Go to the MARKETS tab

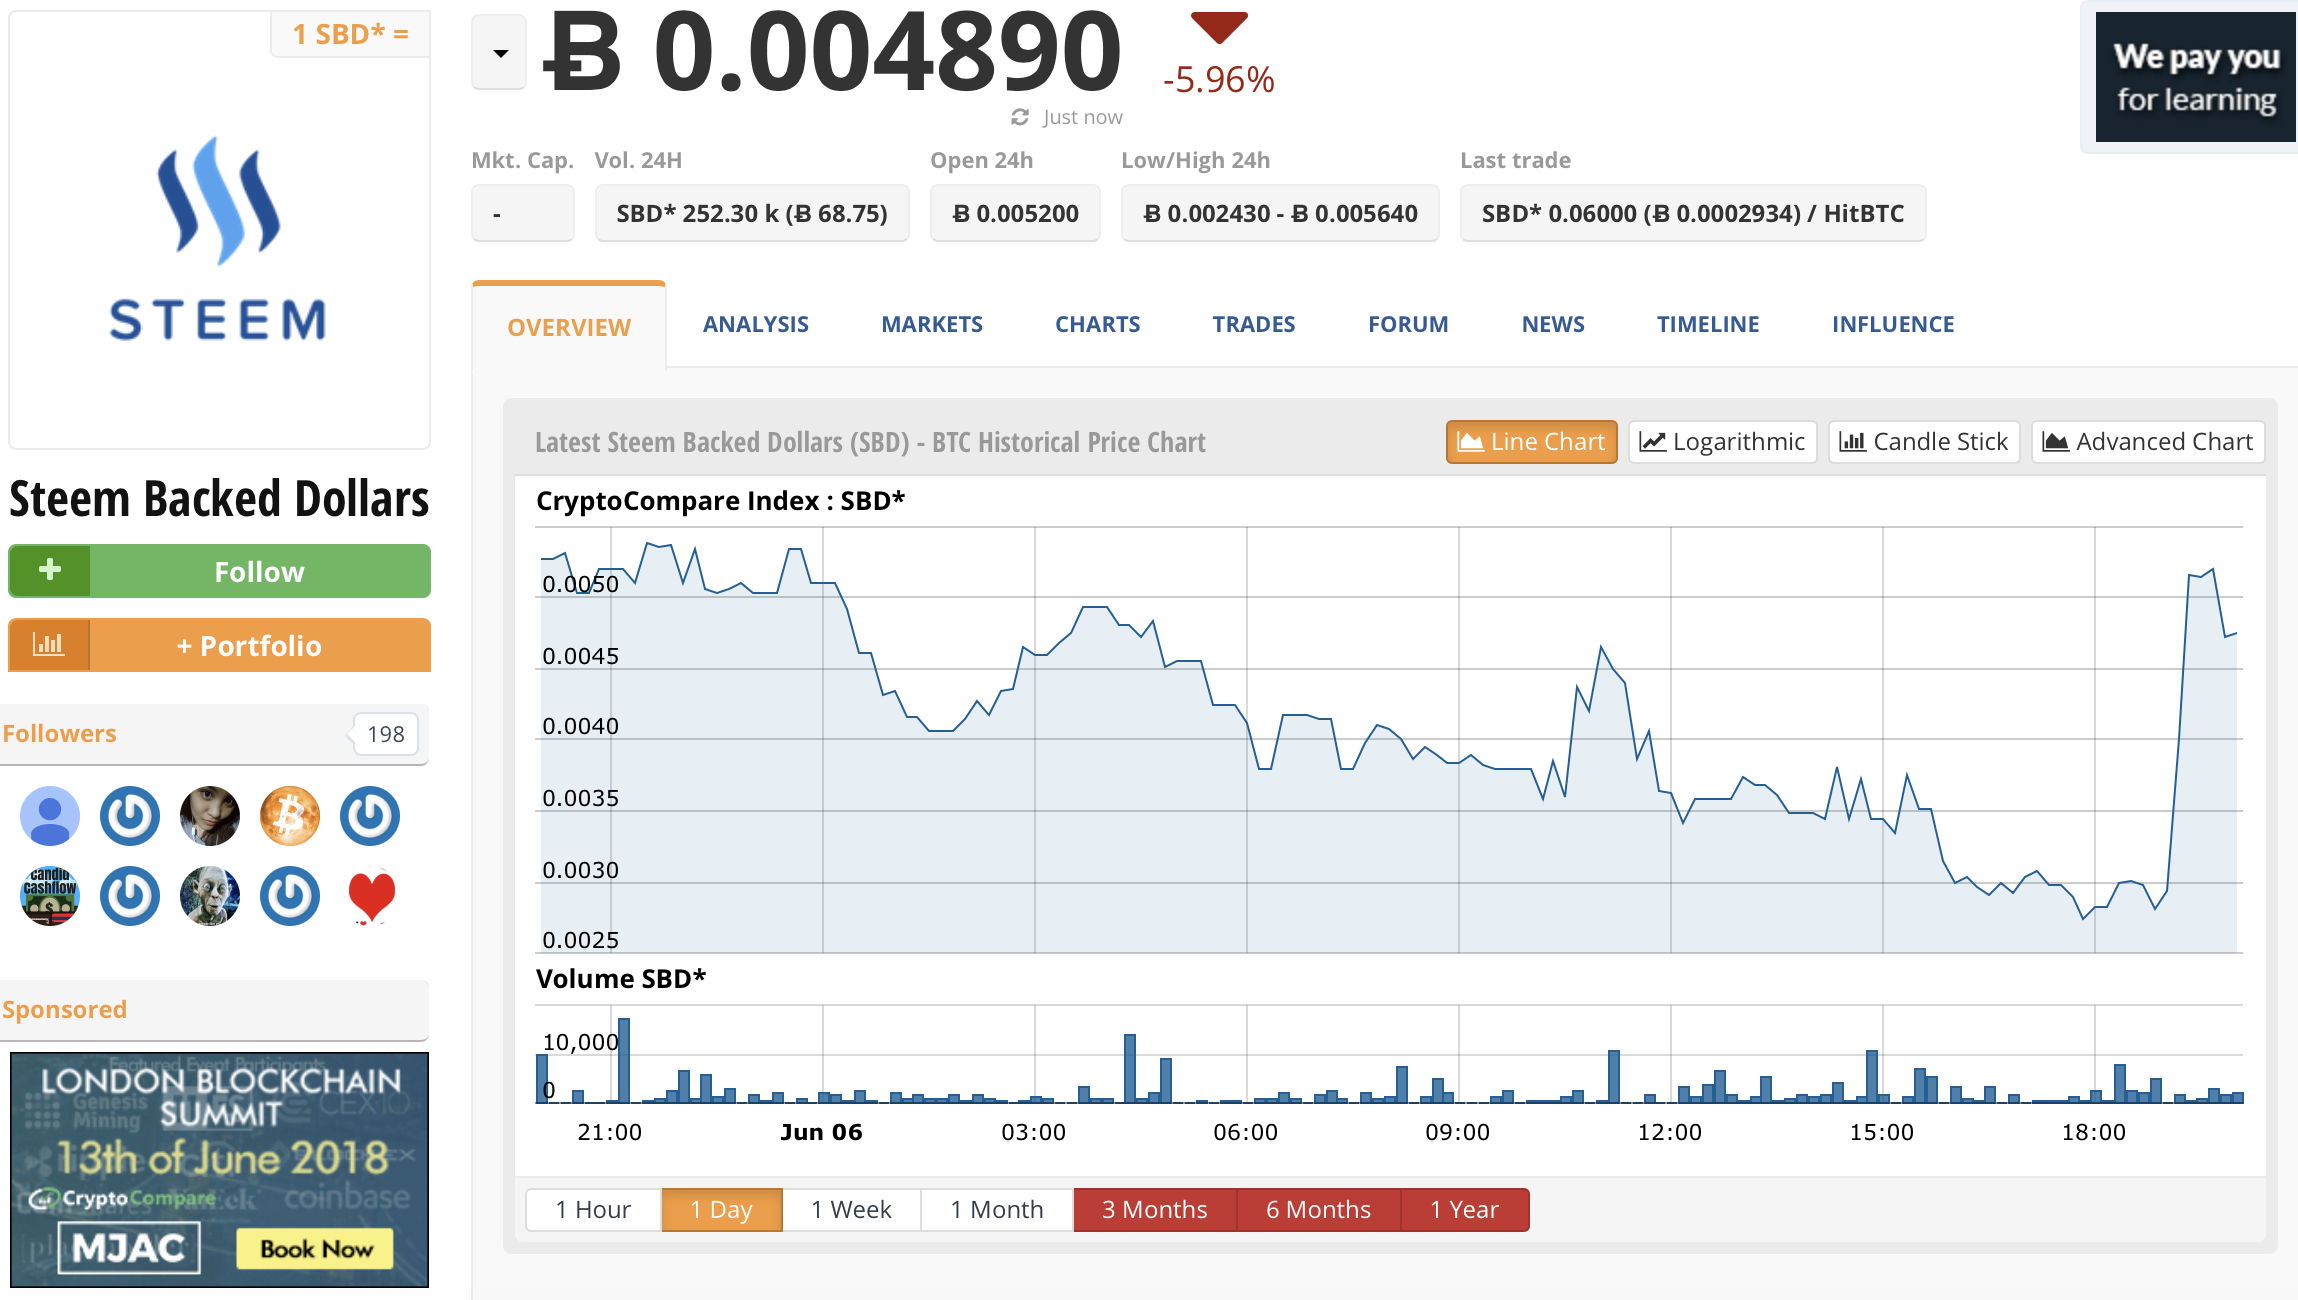[x=932, y=324]
